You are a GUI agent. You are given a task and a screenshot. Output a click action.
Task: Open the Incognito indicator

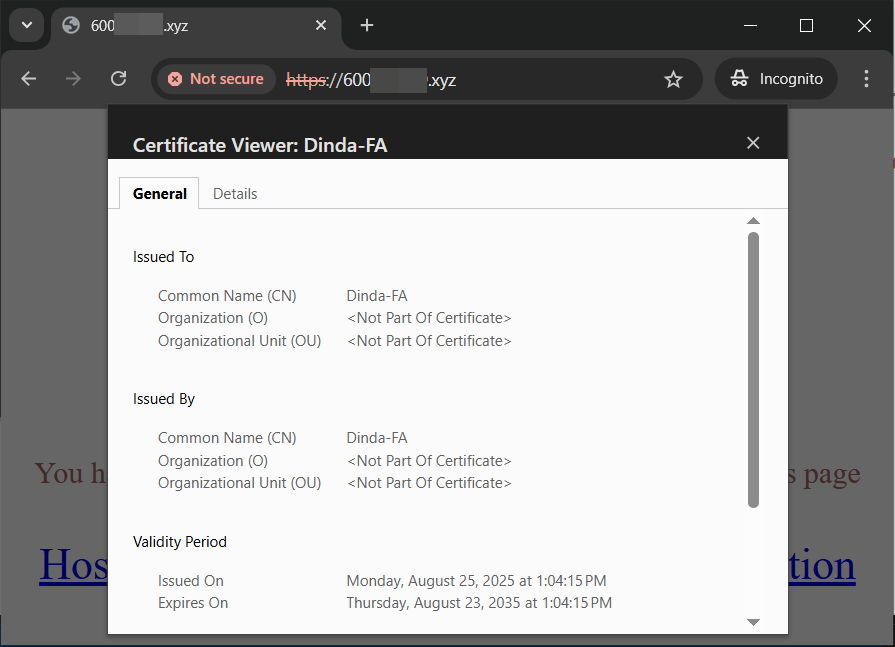[776, 79]
